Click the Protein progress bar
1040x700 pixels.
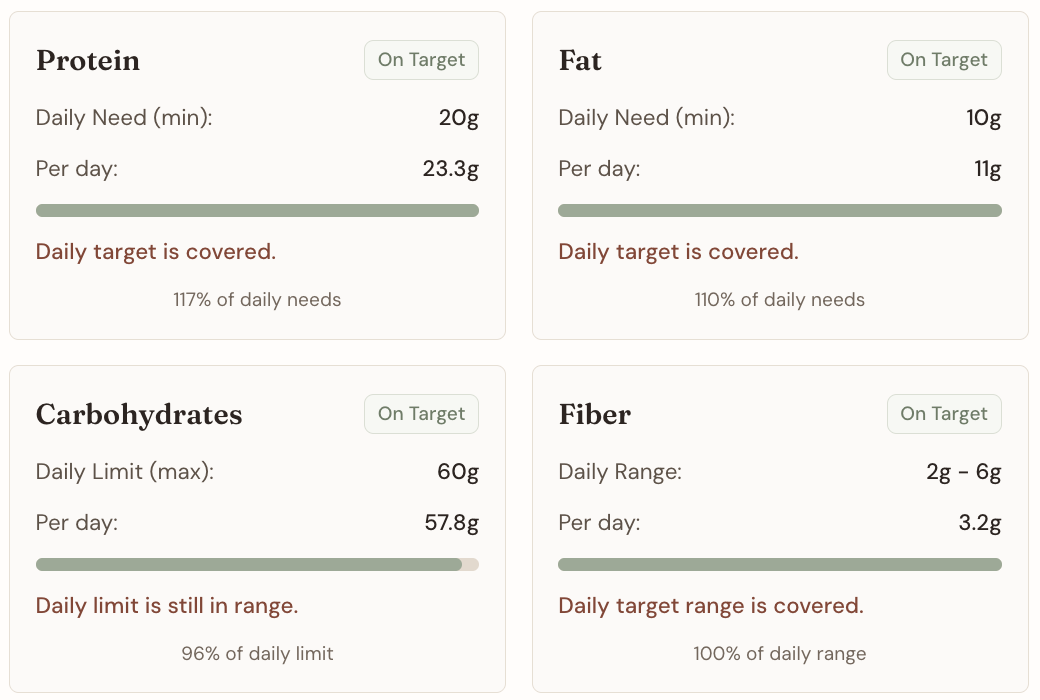click(x=257, y=210)
